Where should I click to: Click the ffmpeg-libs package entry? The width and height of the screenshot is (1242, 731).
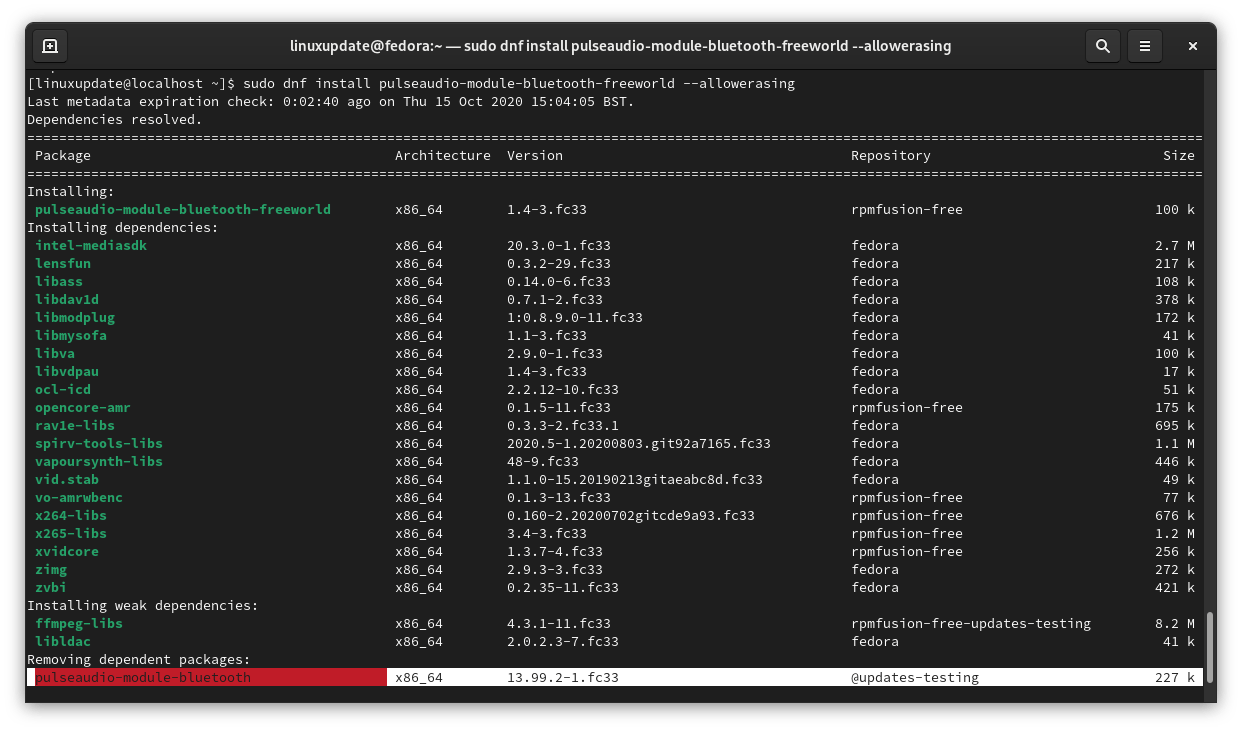tap(79, 624)
